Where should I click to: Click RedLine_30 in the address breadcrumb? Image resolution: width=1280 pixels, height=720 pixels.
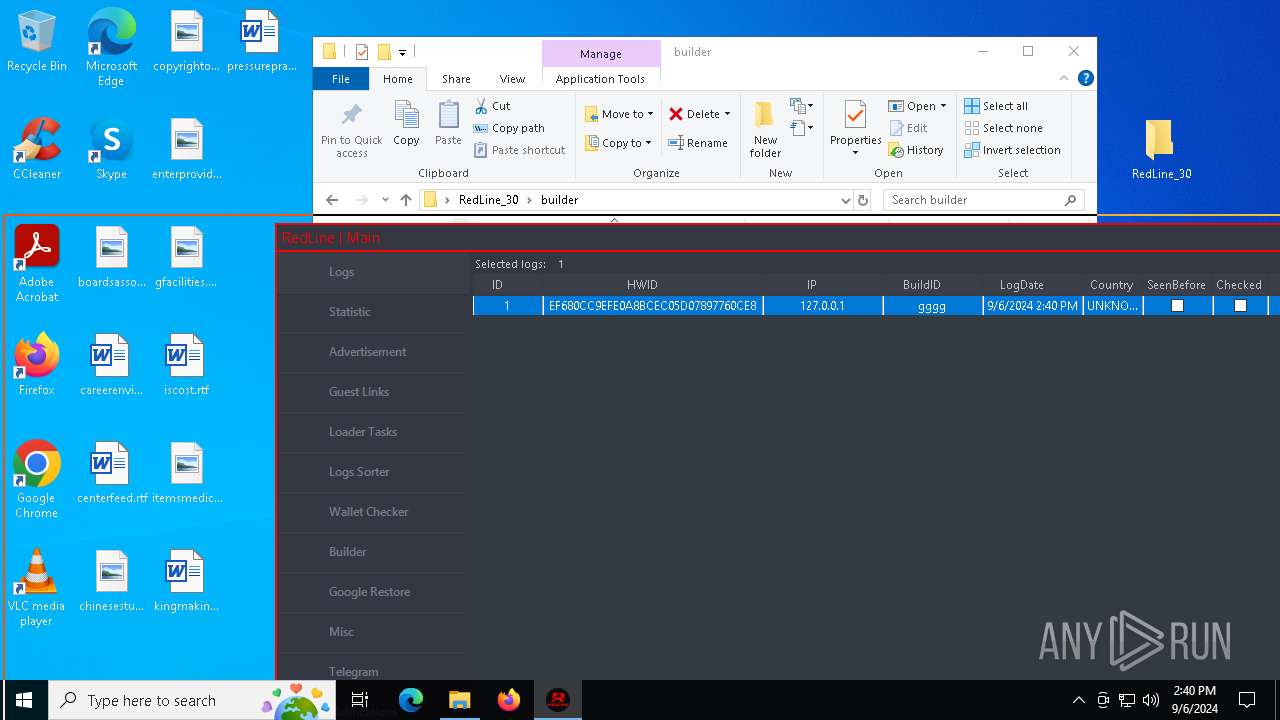489,200
